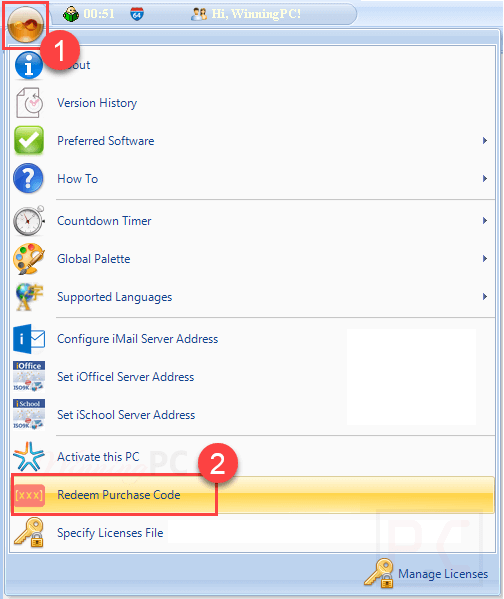Expand the How To submenu arrow
The image size is (504, 599).
coord(485,178)
